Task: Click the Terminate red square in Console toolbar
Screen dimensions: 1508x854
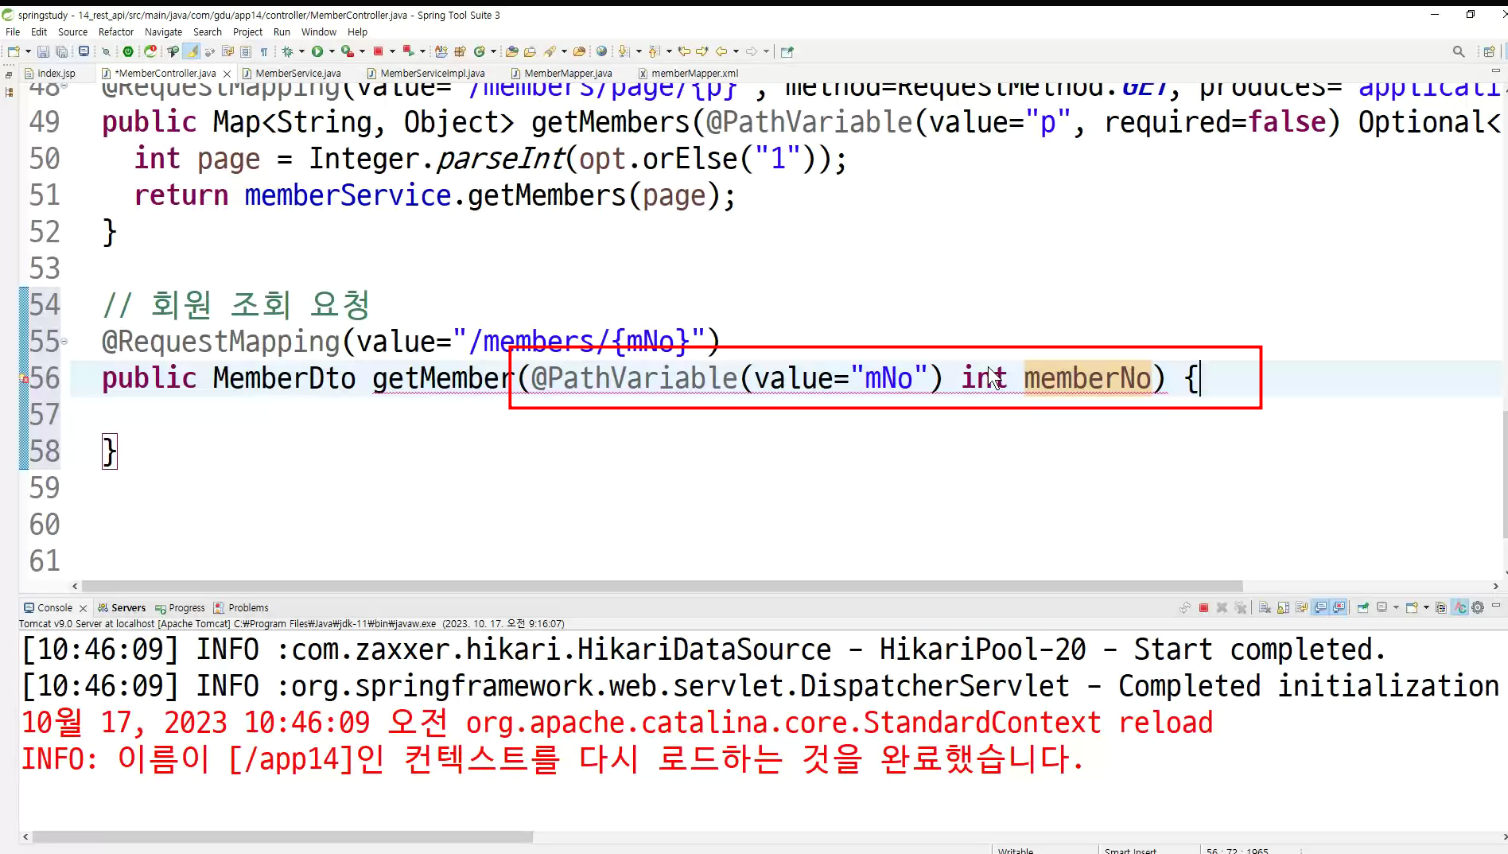Action: tap(1204, 608)
